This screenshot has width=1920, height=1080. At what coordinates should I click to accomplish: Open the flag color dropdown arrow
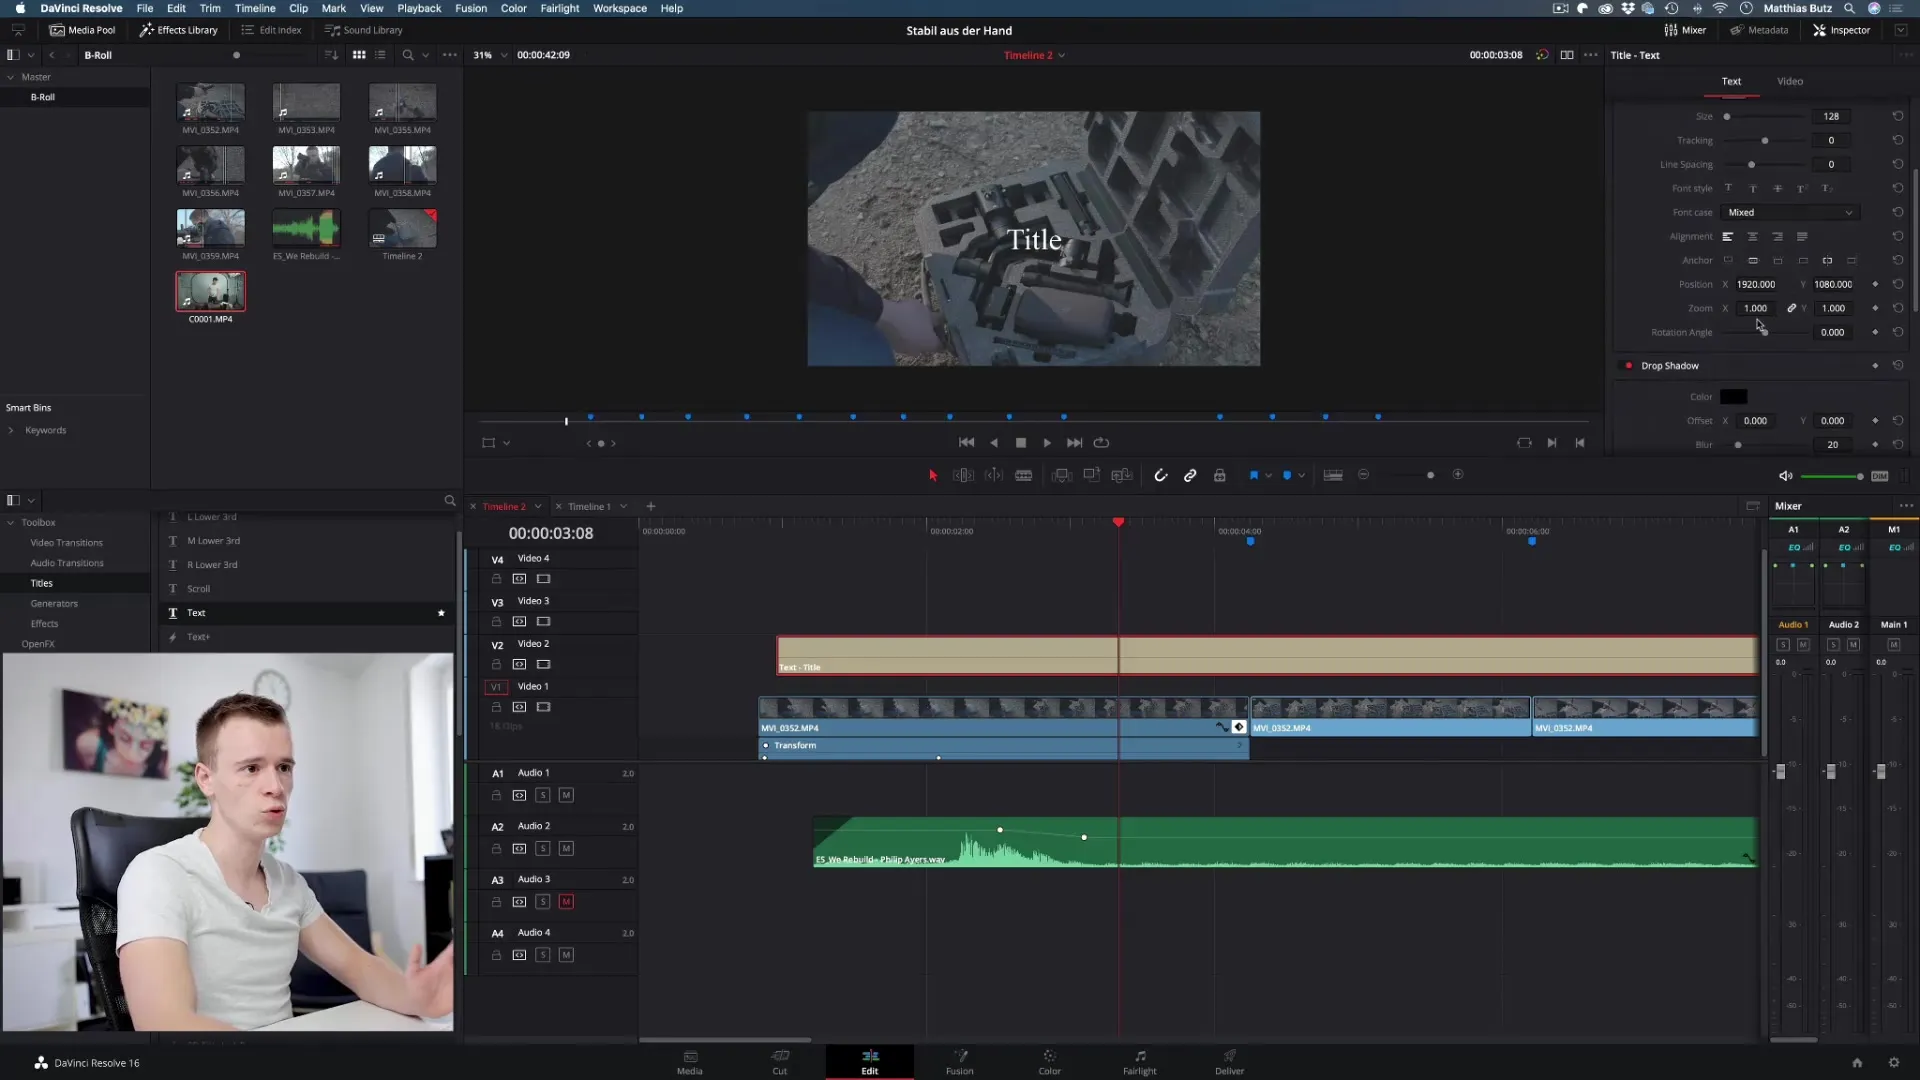coord(1268,476)
